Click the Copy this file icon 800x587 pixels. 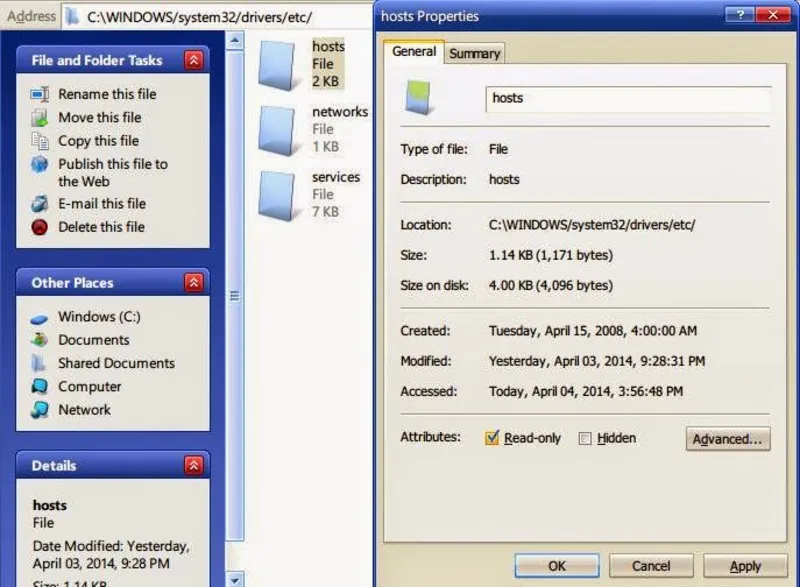(40, 141)
